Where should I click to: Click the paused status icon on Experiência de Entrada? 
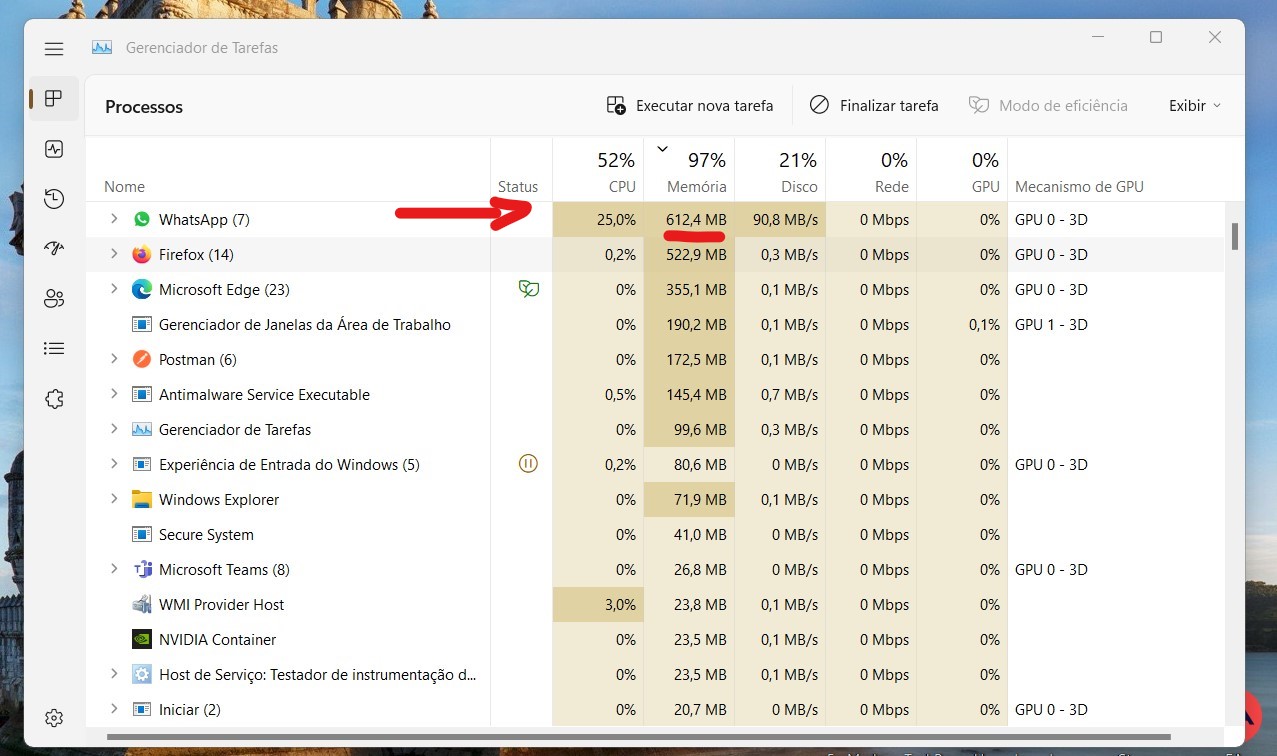pos(528,464)
